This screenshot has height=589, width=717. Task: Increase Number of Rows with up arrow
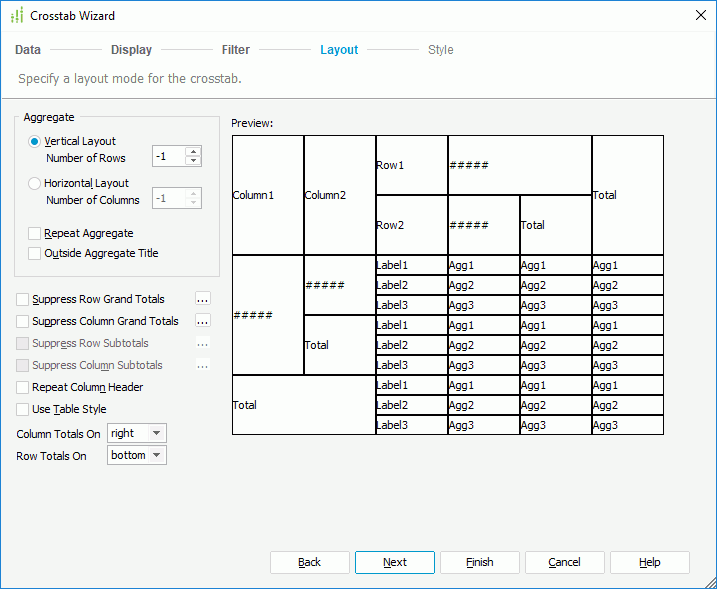click(193, 152)
